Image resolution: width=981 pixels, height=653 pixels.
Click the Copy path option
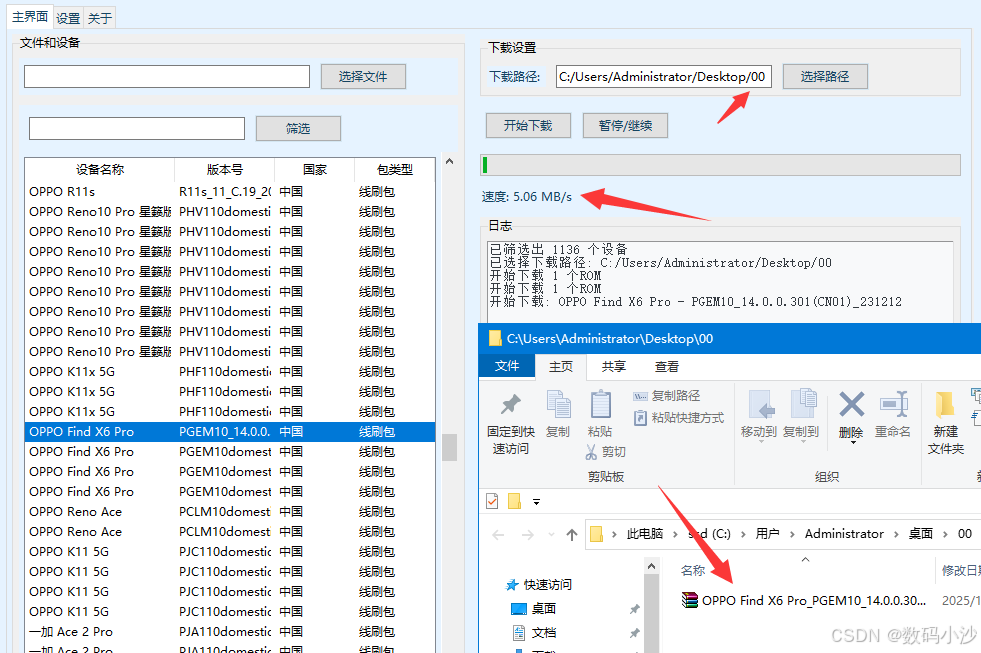point(667,396)
